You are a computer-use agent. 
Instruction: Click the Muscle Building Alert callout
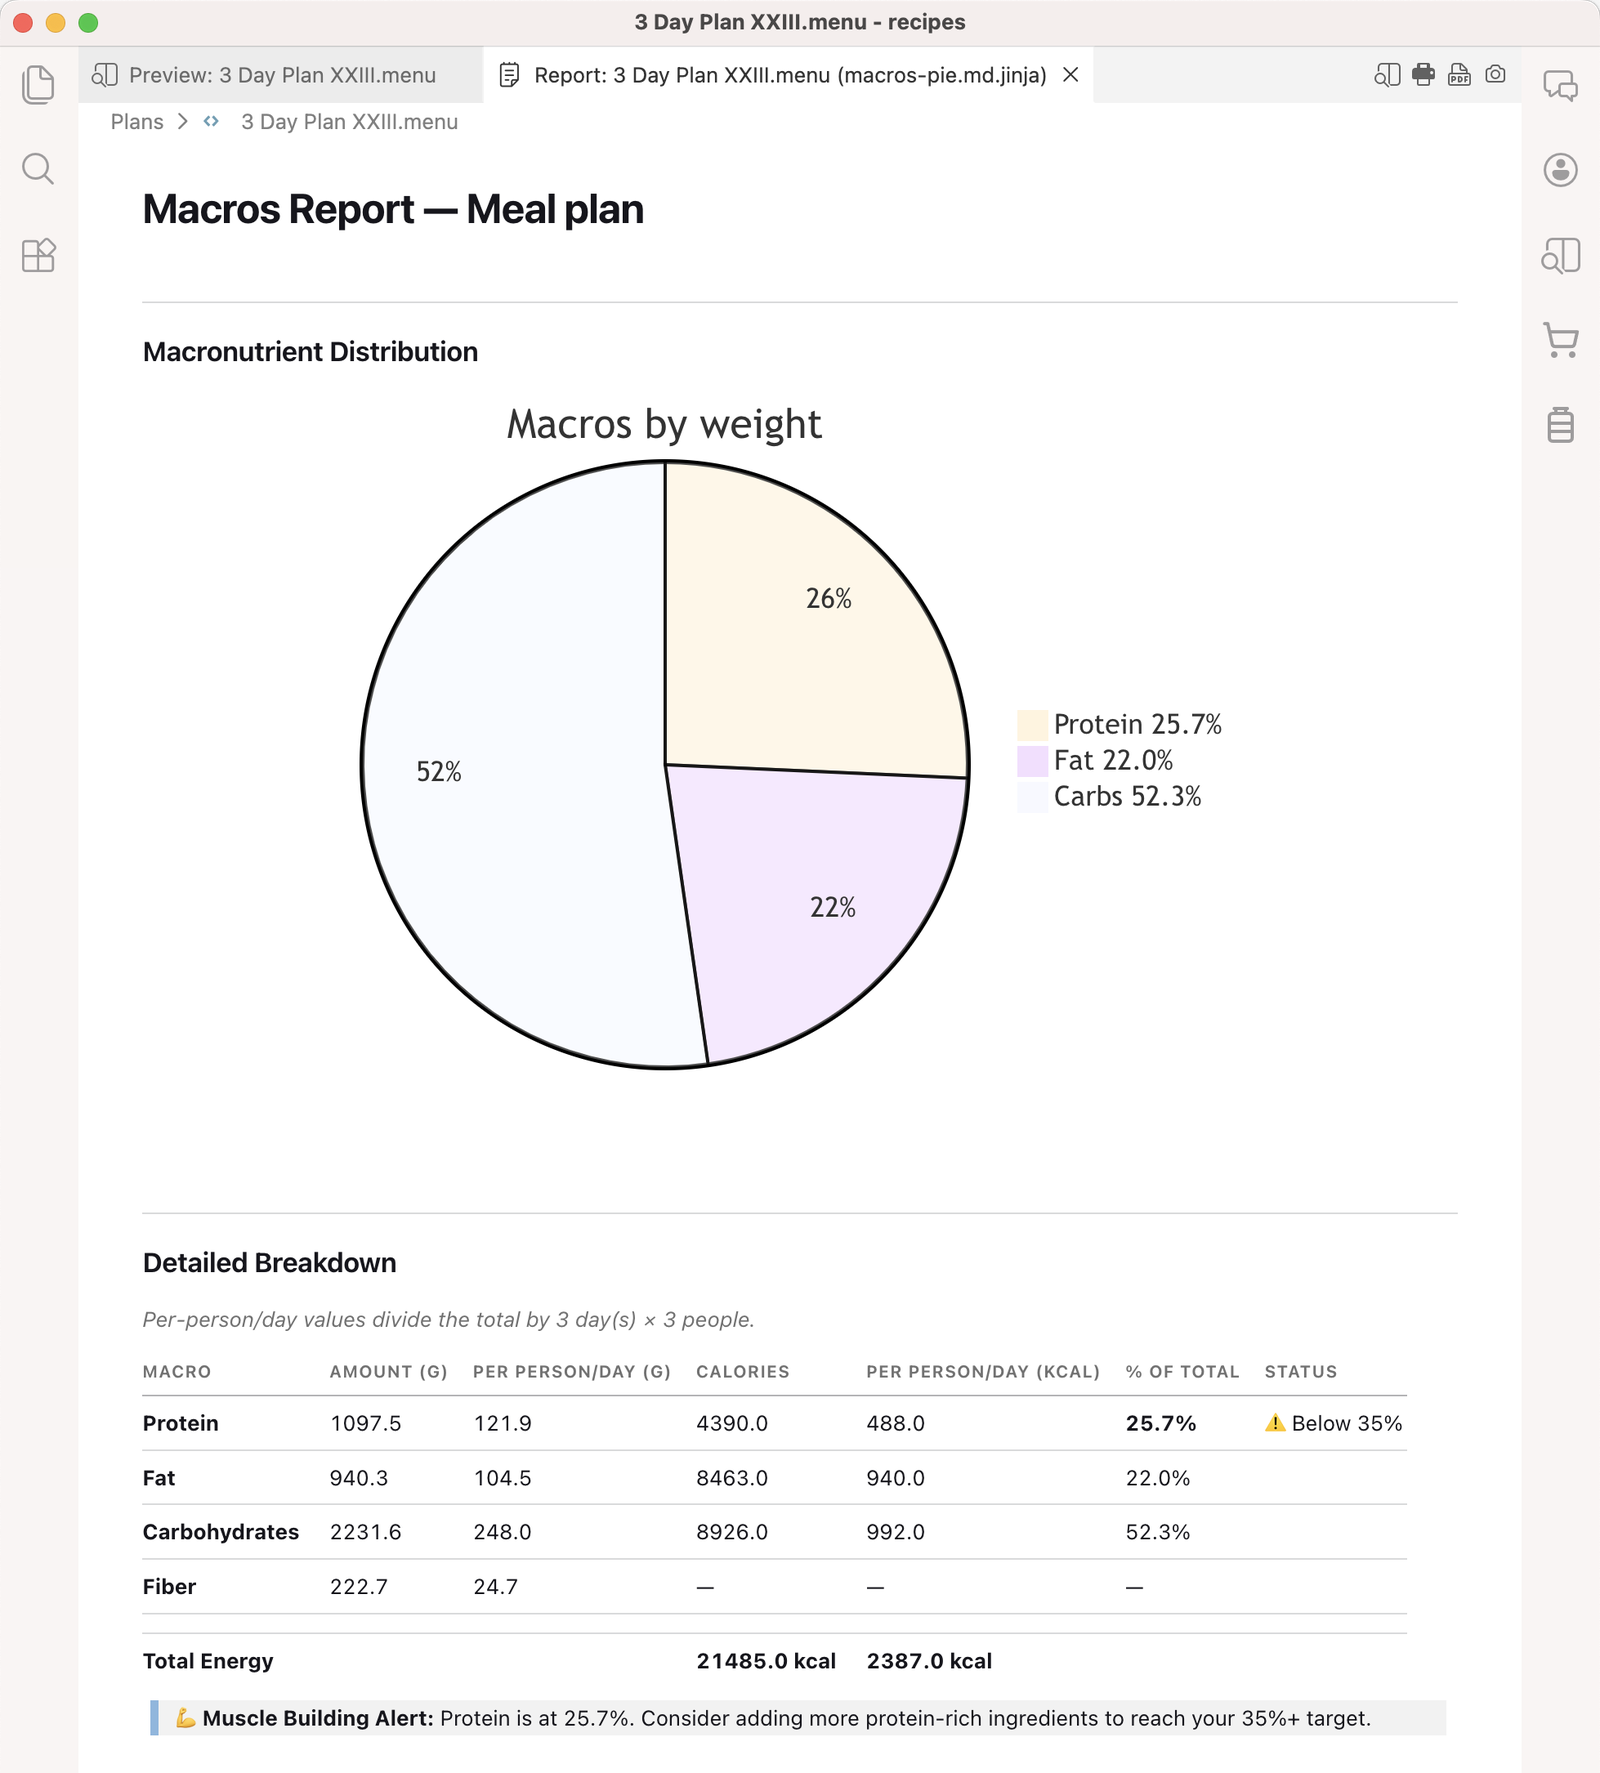tap(798, 1718)
